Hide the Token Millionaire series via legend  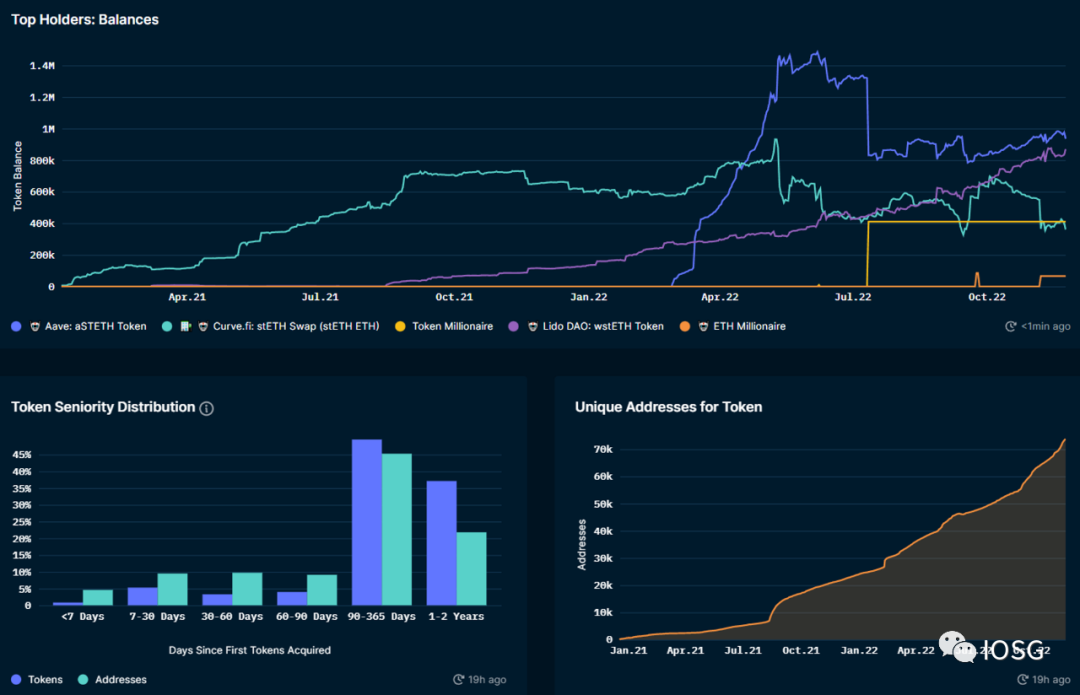445,326
